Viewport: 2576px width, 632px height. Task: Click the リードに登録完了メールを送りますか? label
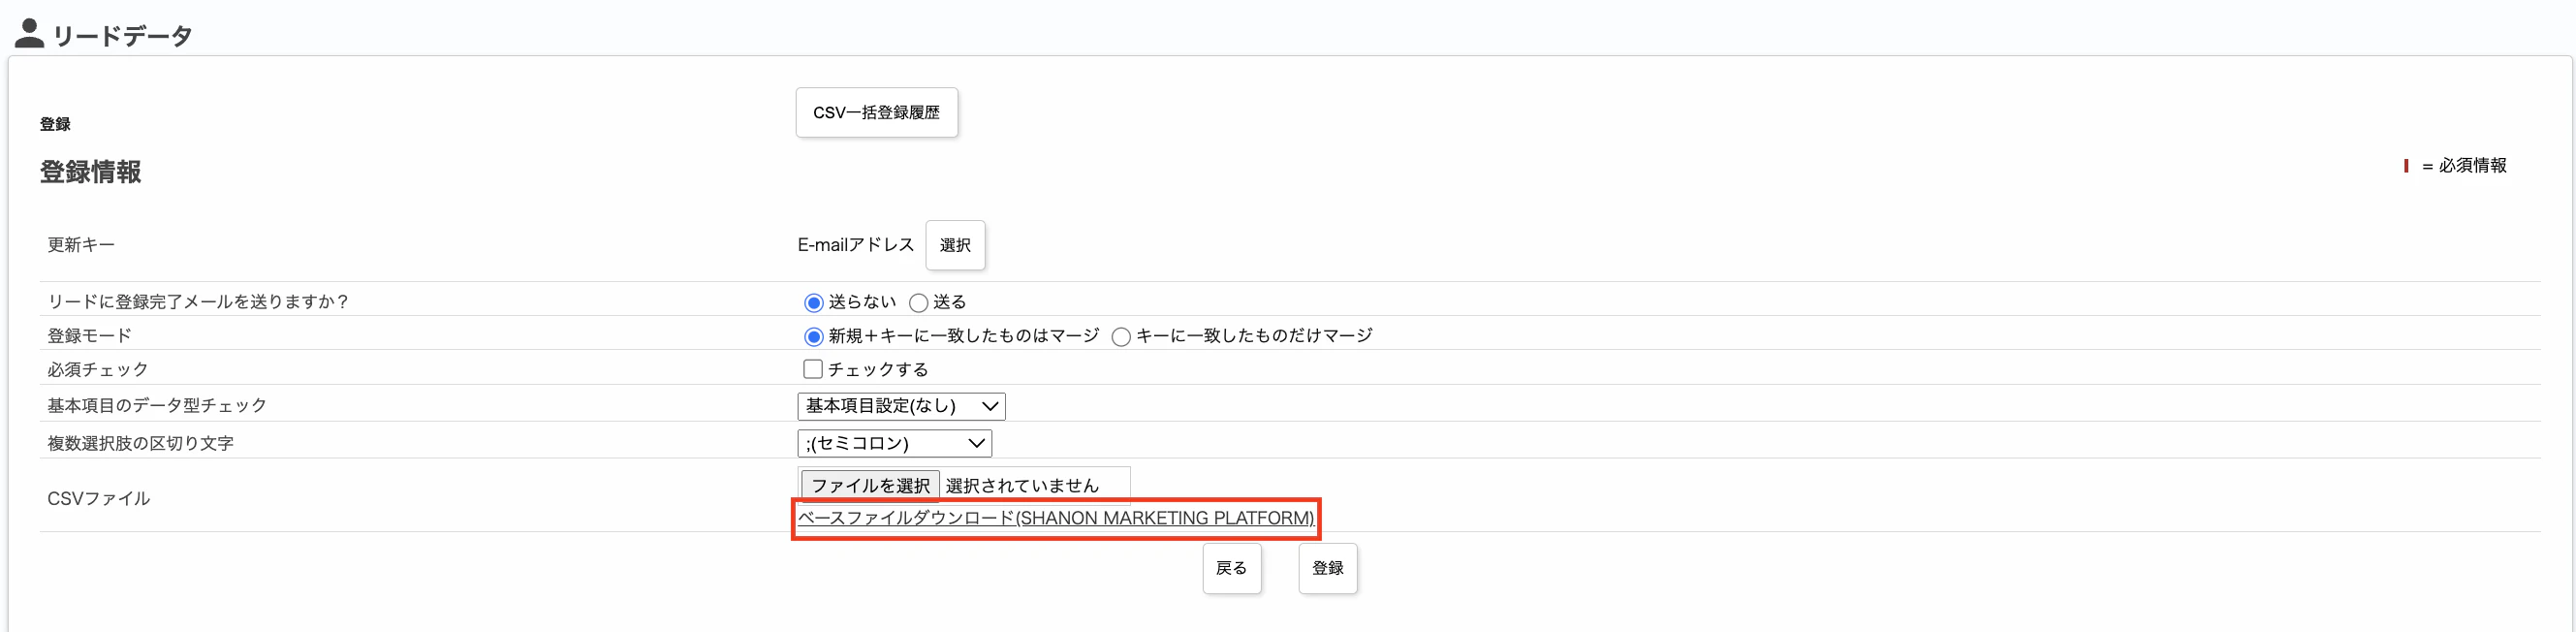[x=197, y=302]
